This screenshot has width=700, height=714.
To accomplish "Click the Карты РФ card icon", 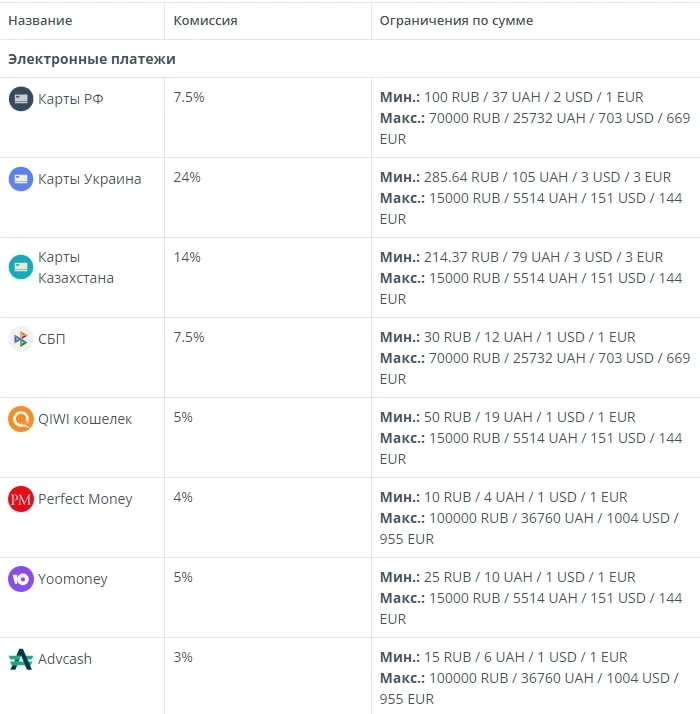I will pos(21,99).
